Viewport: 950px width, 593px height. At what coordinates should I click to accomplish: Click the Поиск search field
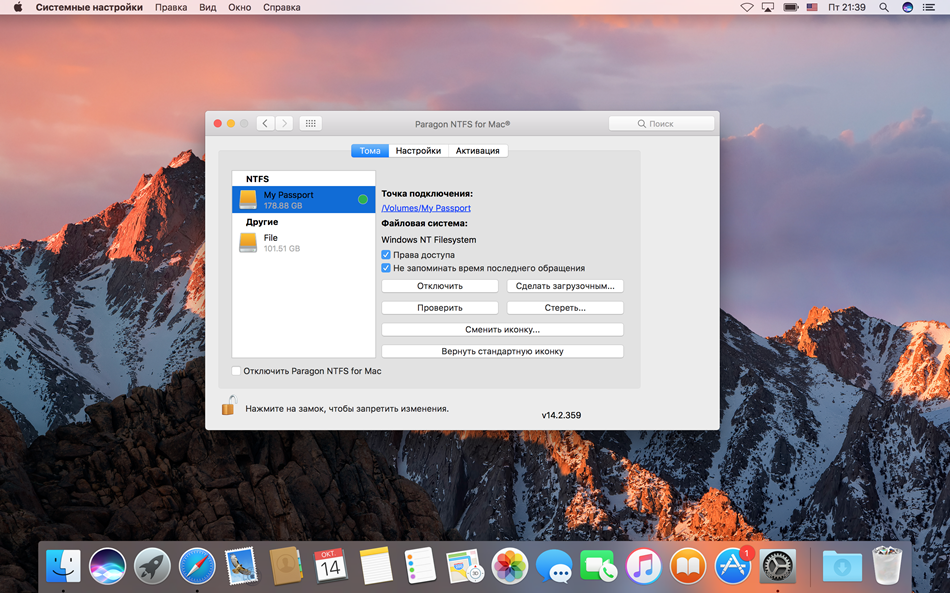(x=662, y=123)
